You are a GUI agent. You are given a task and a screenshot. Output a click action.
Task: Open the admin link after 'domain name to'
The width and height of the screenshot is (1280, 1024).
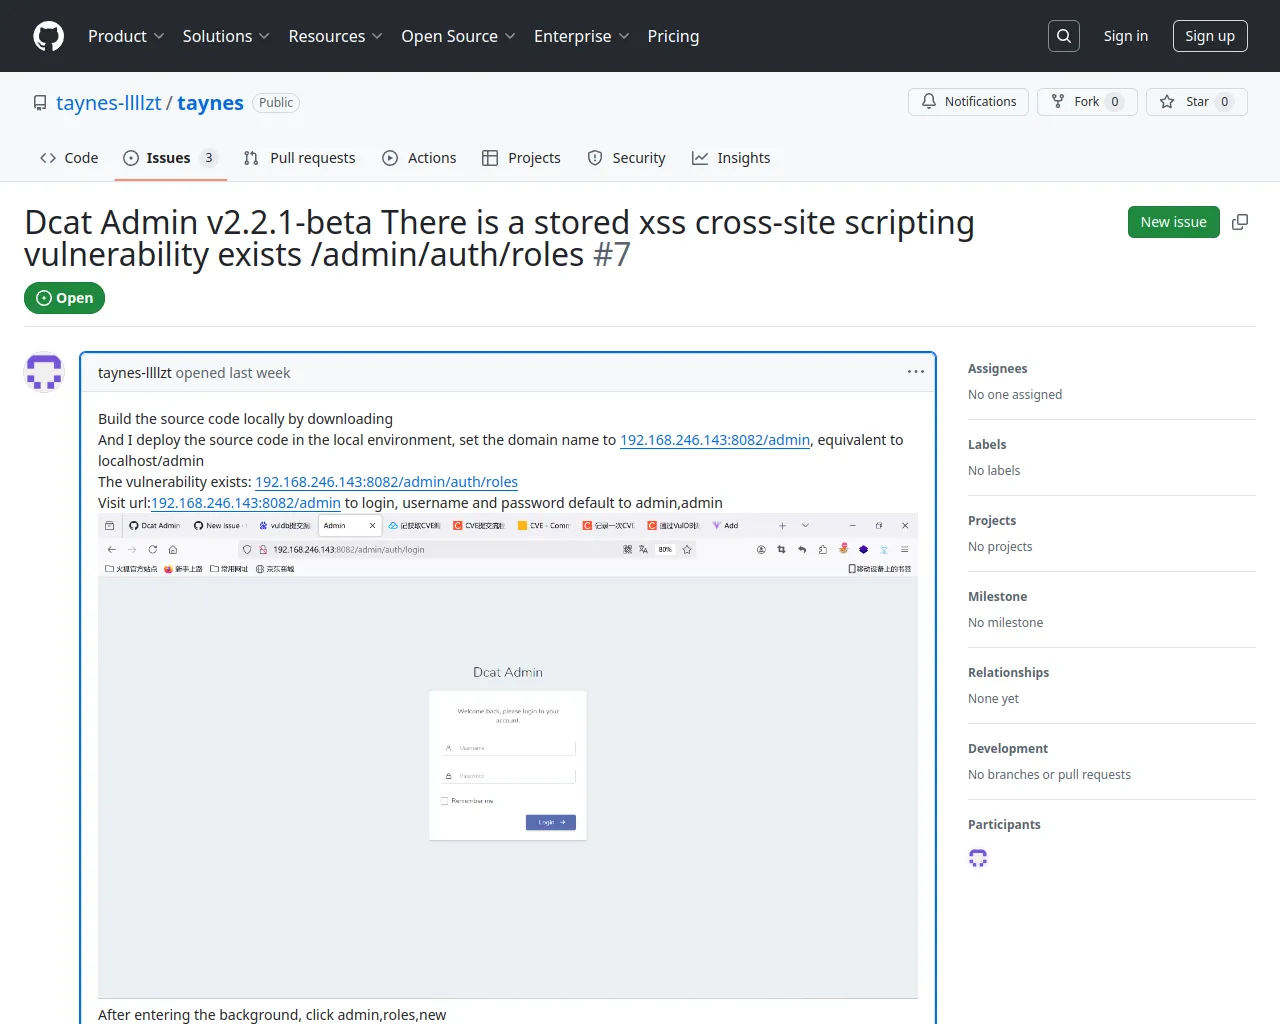[715, 440]
